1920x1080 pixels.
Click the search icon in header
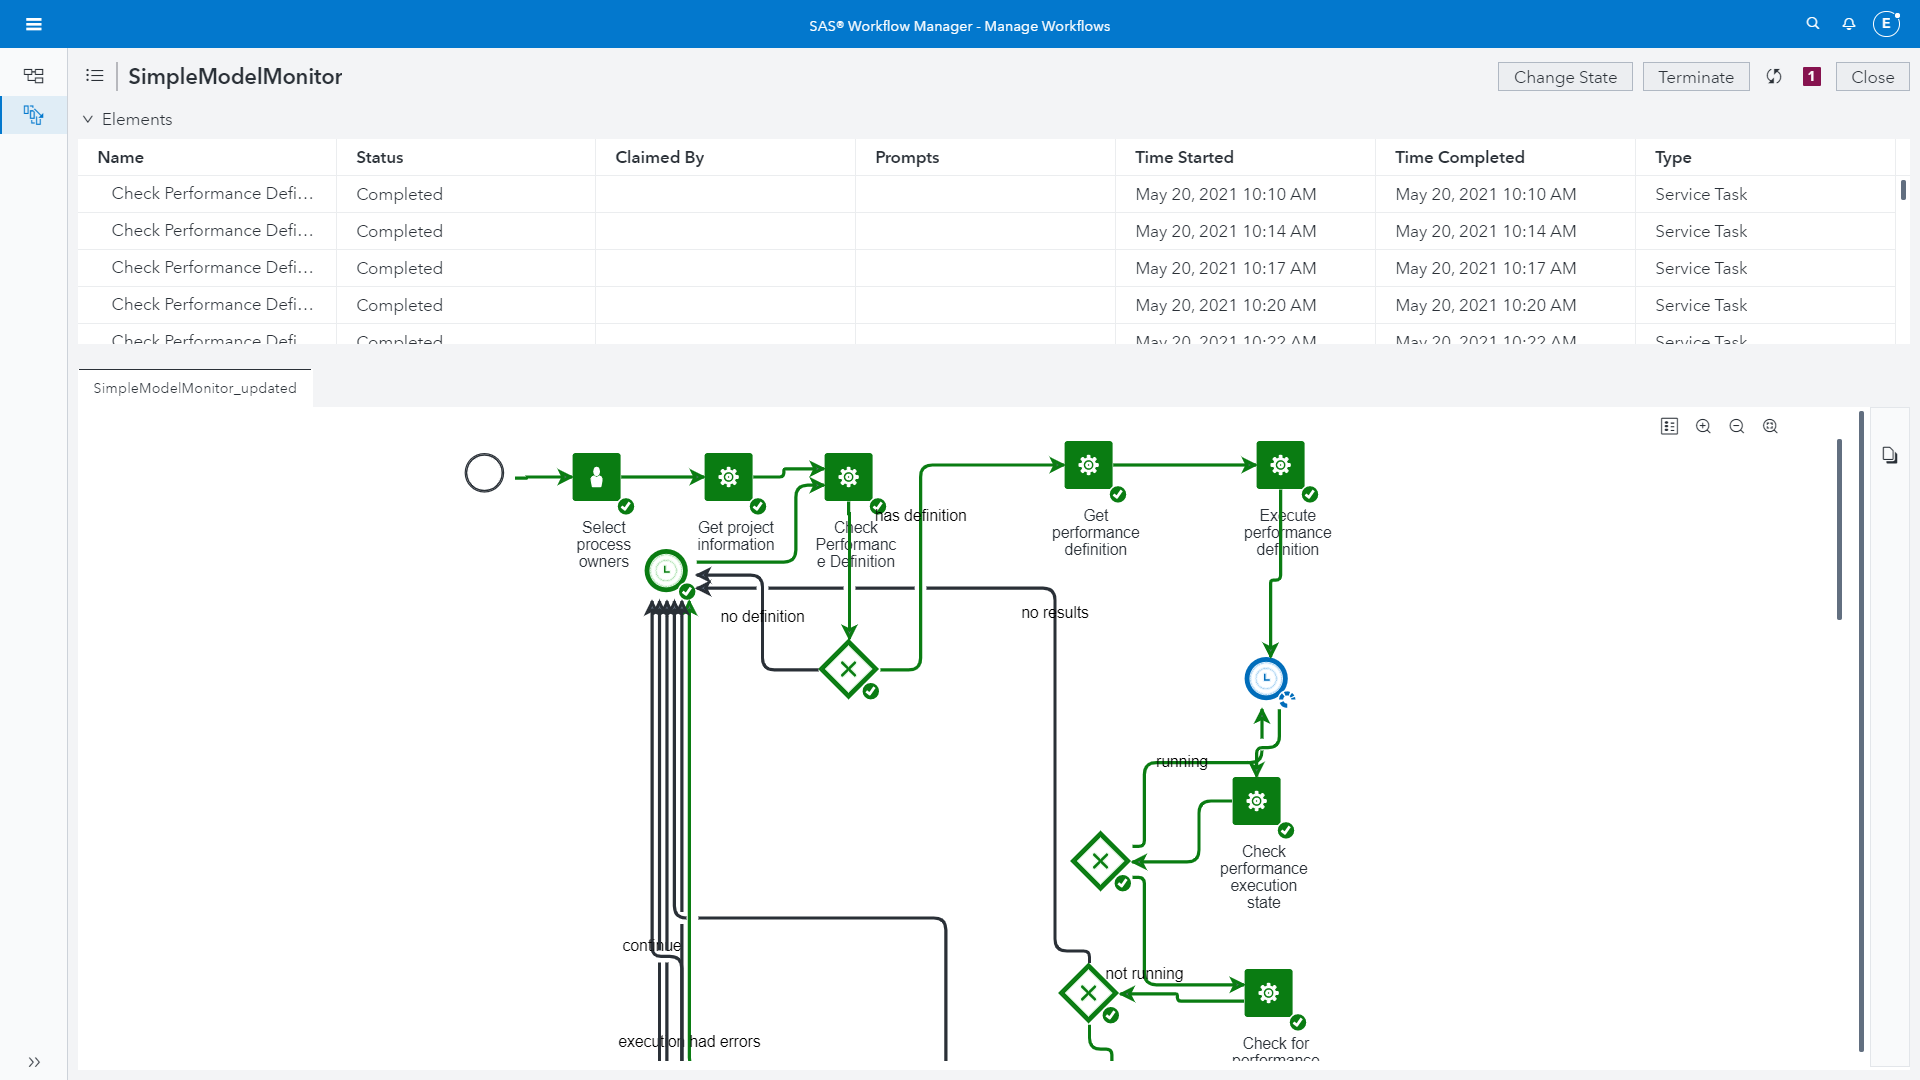(x=1812, y=23)
